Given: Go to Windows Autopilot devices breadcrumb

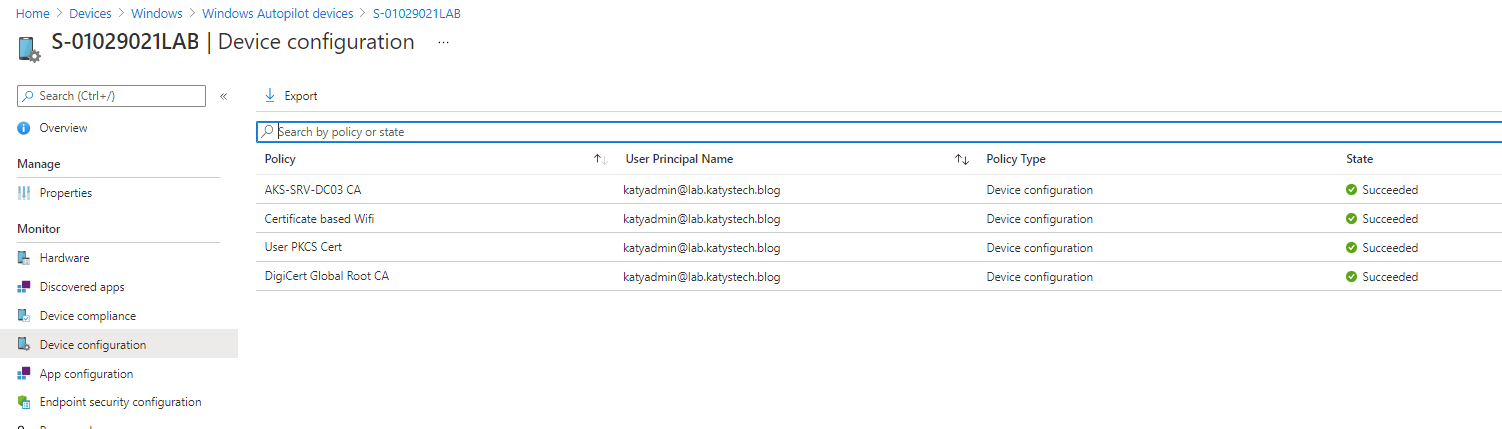Looking at the screenshot, I should (277, 14).
